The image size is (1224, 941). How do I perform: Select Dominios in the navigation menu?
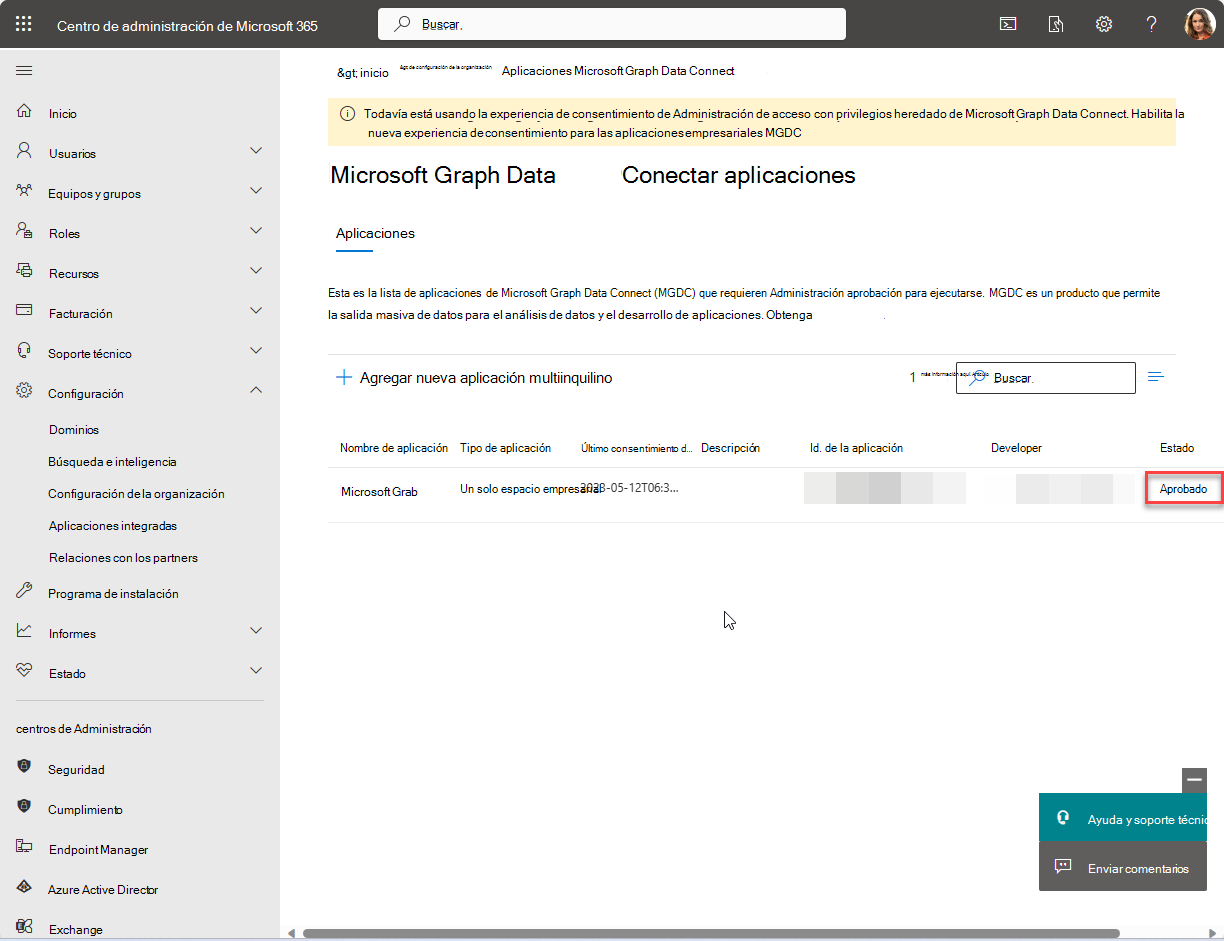75,429
